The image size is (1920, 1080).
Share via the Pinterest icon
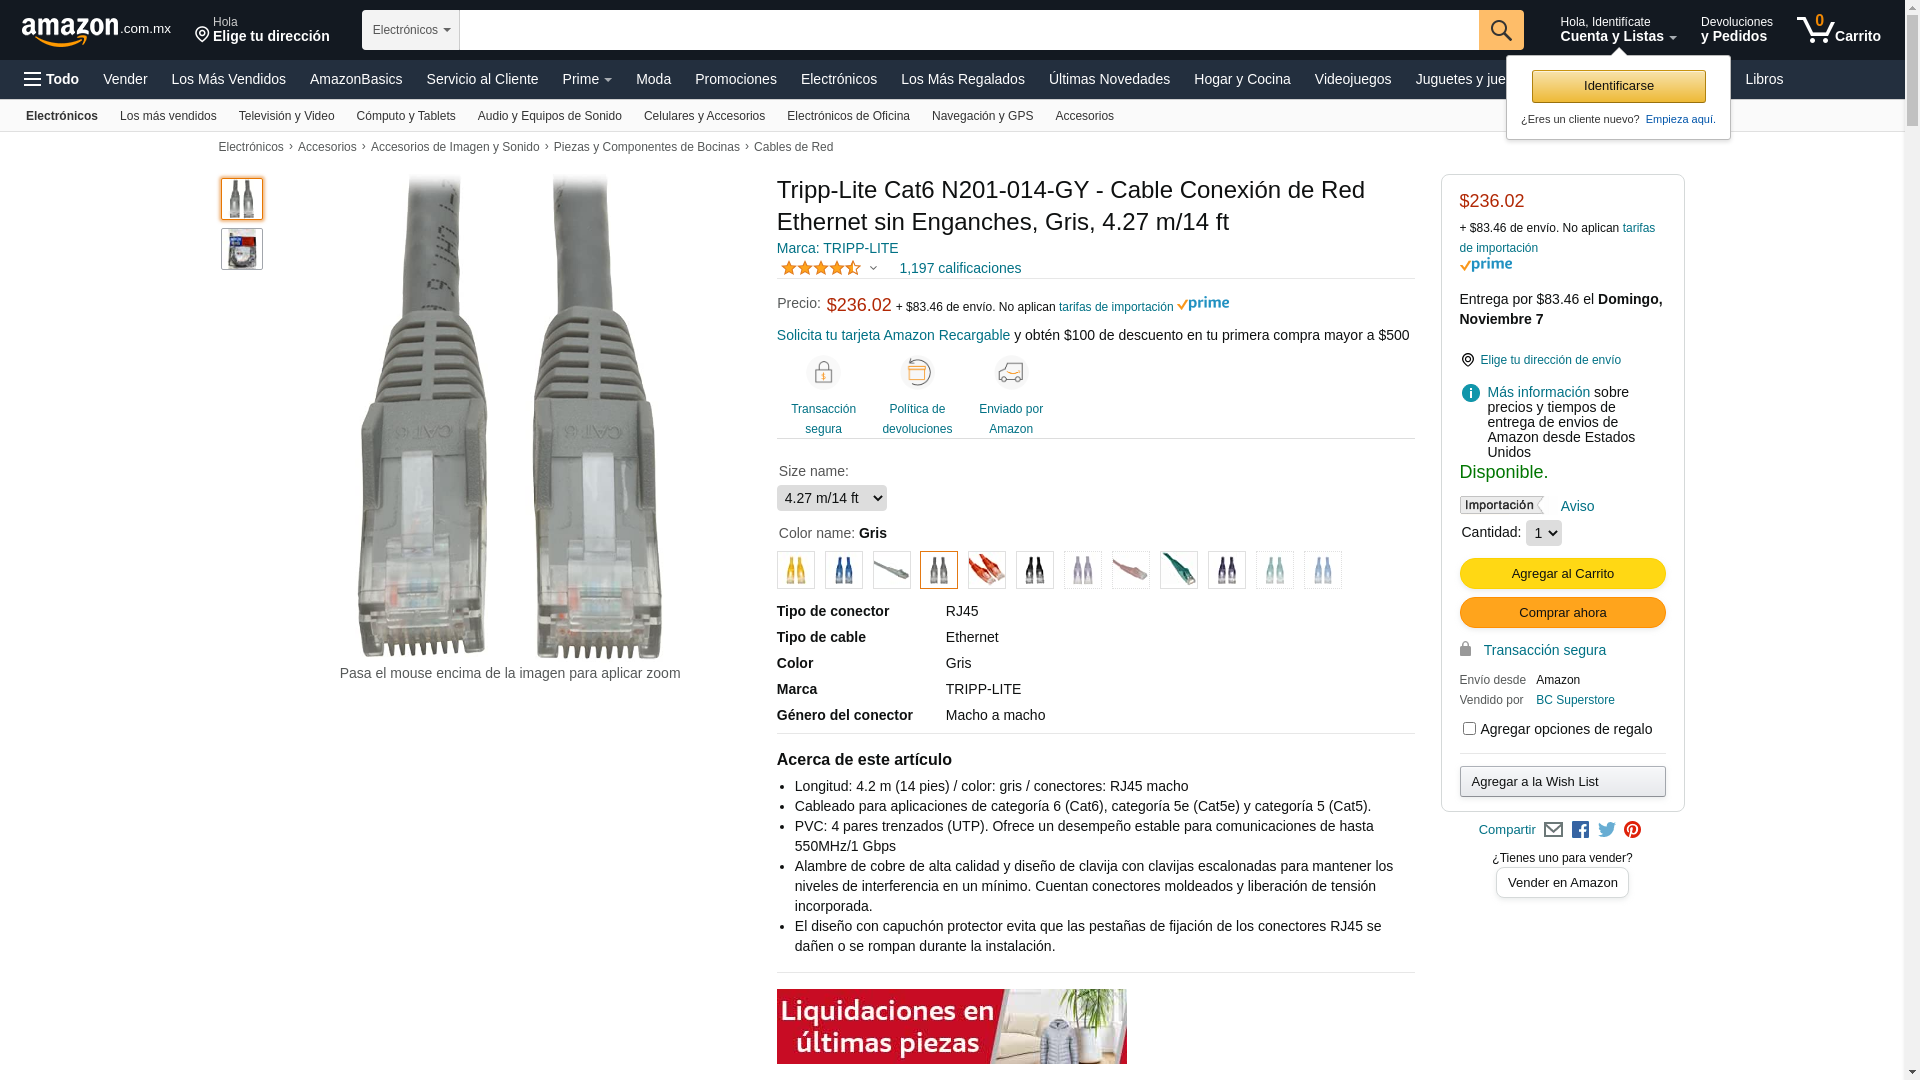[x=1633, y=830]
